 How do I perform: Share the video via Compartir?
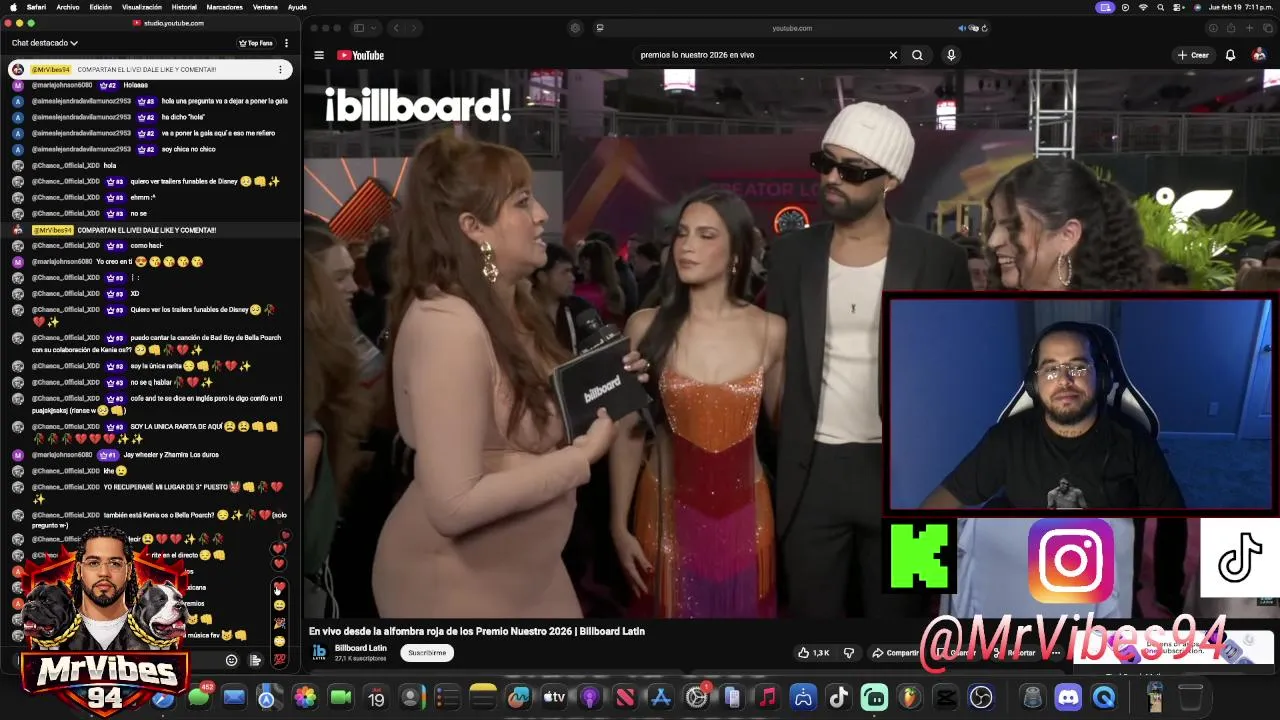coord(895,653)
